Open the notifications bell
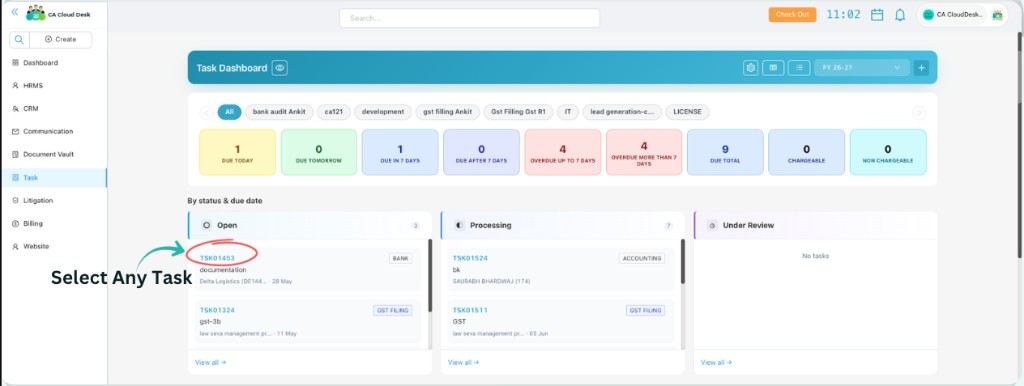This screenshot has height=386, width=1024. (x=900, y=14)
